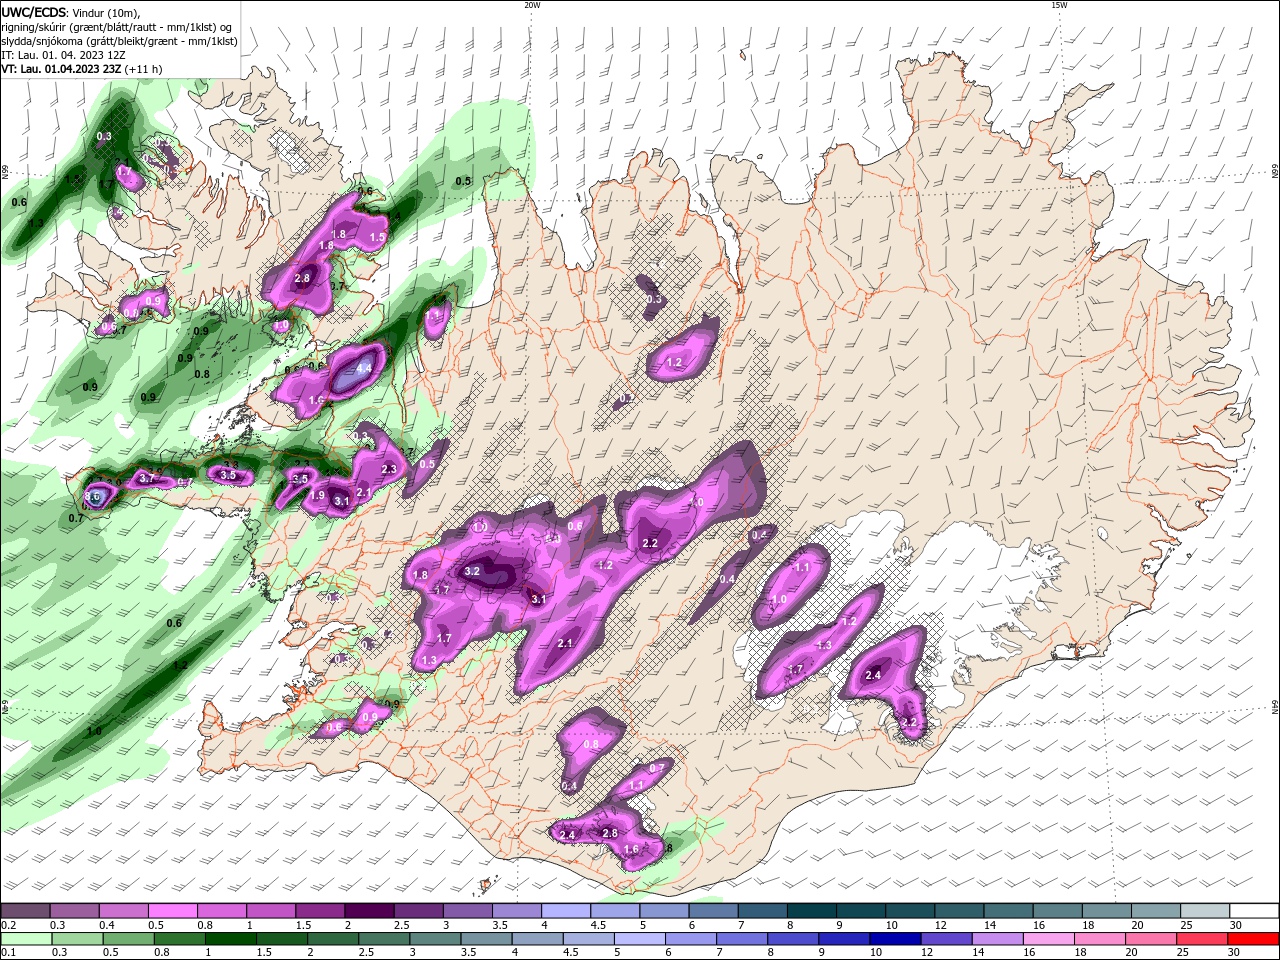This screenshot has height=960, width=1280.
Task: Select the pale grey snow swatch labeled 25
Action: [x=1205, y=911]
